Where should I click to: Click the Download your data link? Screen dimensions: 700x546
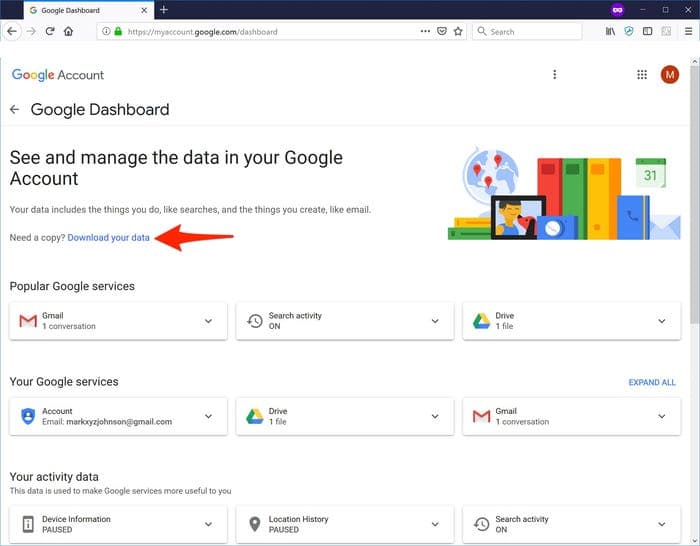pyautogui.click(x=108, y=238)
